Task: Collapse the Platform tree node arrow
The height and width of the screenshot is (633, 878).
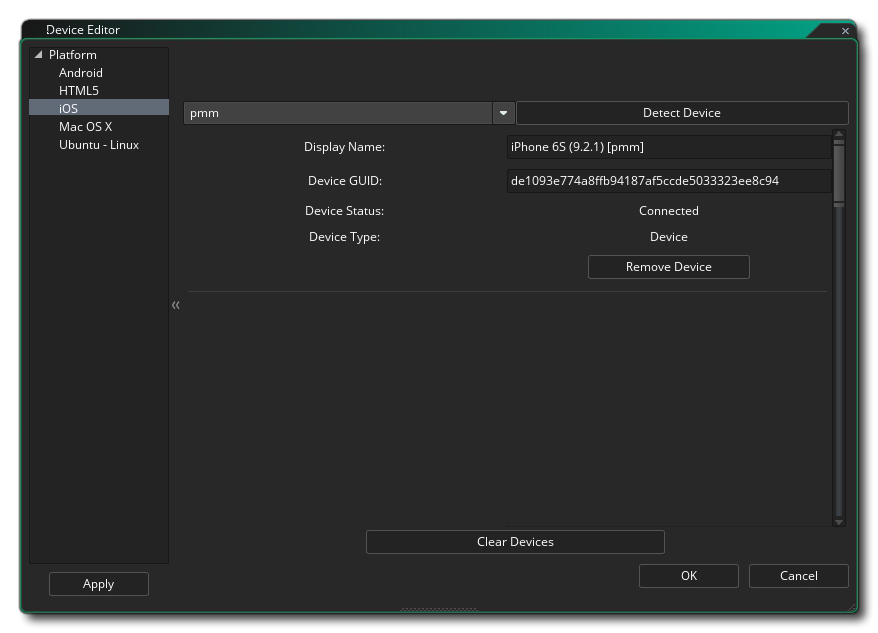Action: pos(39,55)
